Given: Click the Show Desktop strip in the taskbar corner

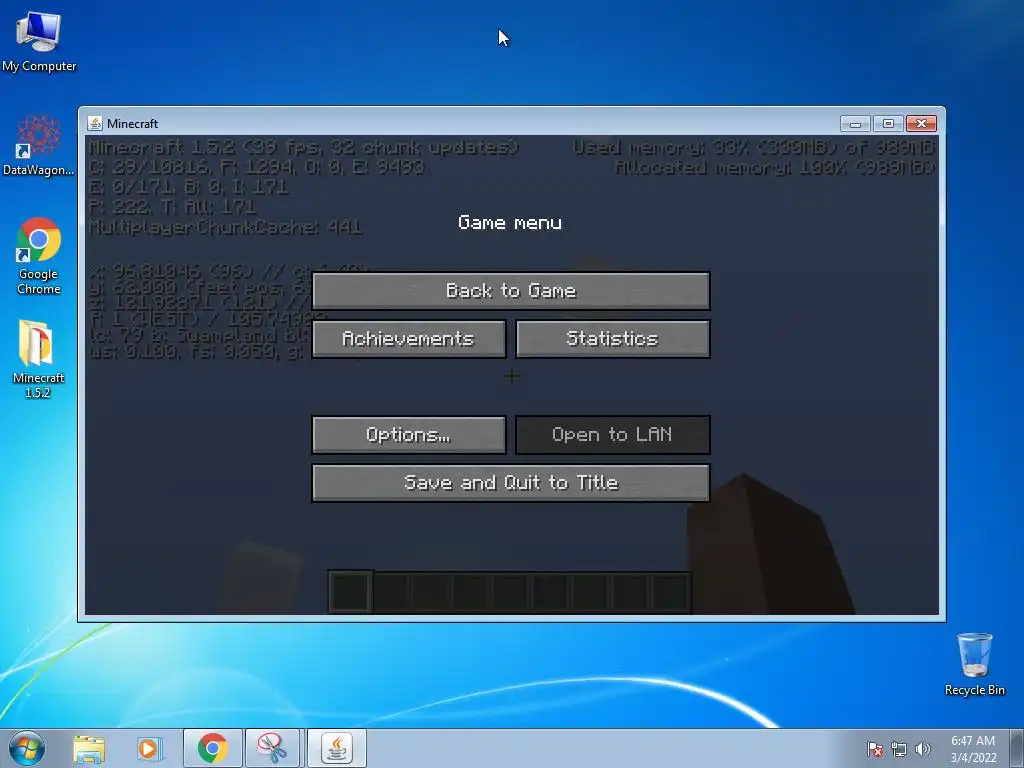Looking at the screenshot, I should pos(1017,748).
